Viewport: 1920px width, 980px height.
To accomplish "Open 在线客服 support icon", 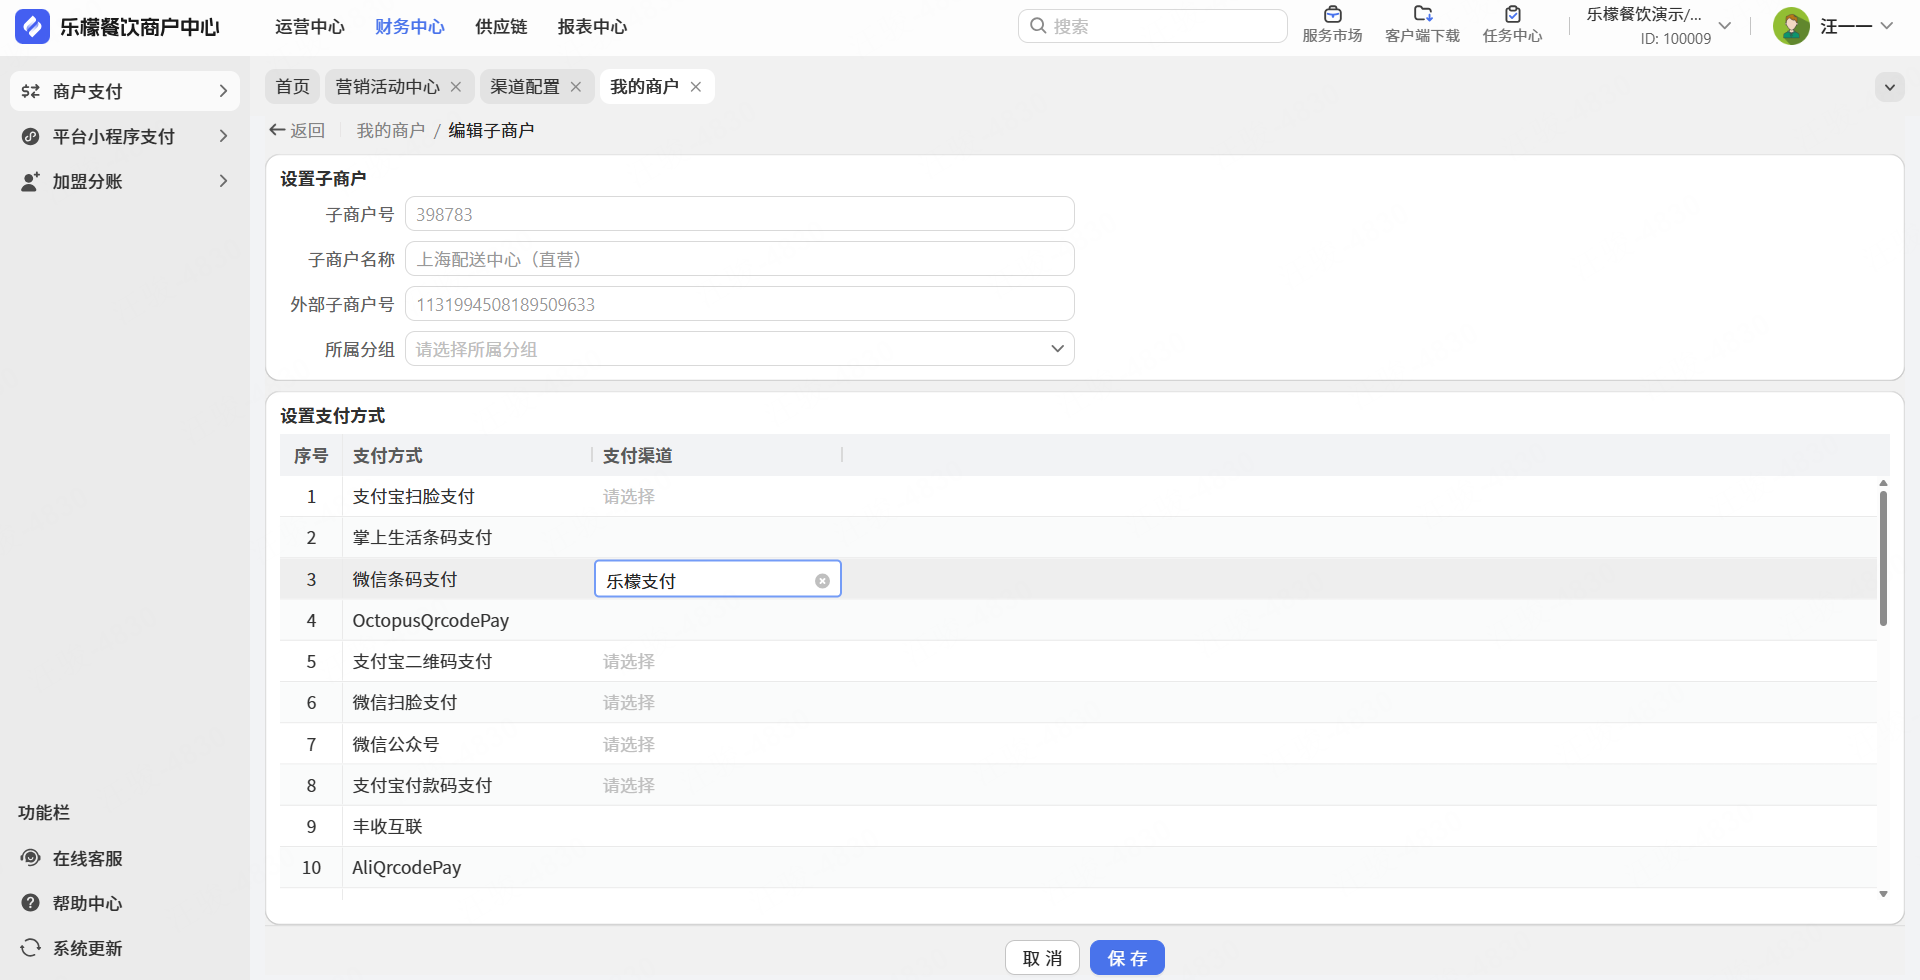I will coord(31,858).
